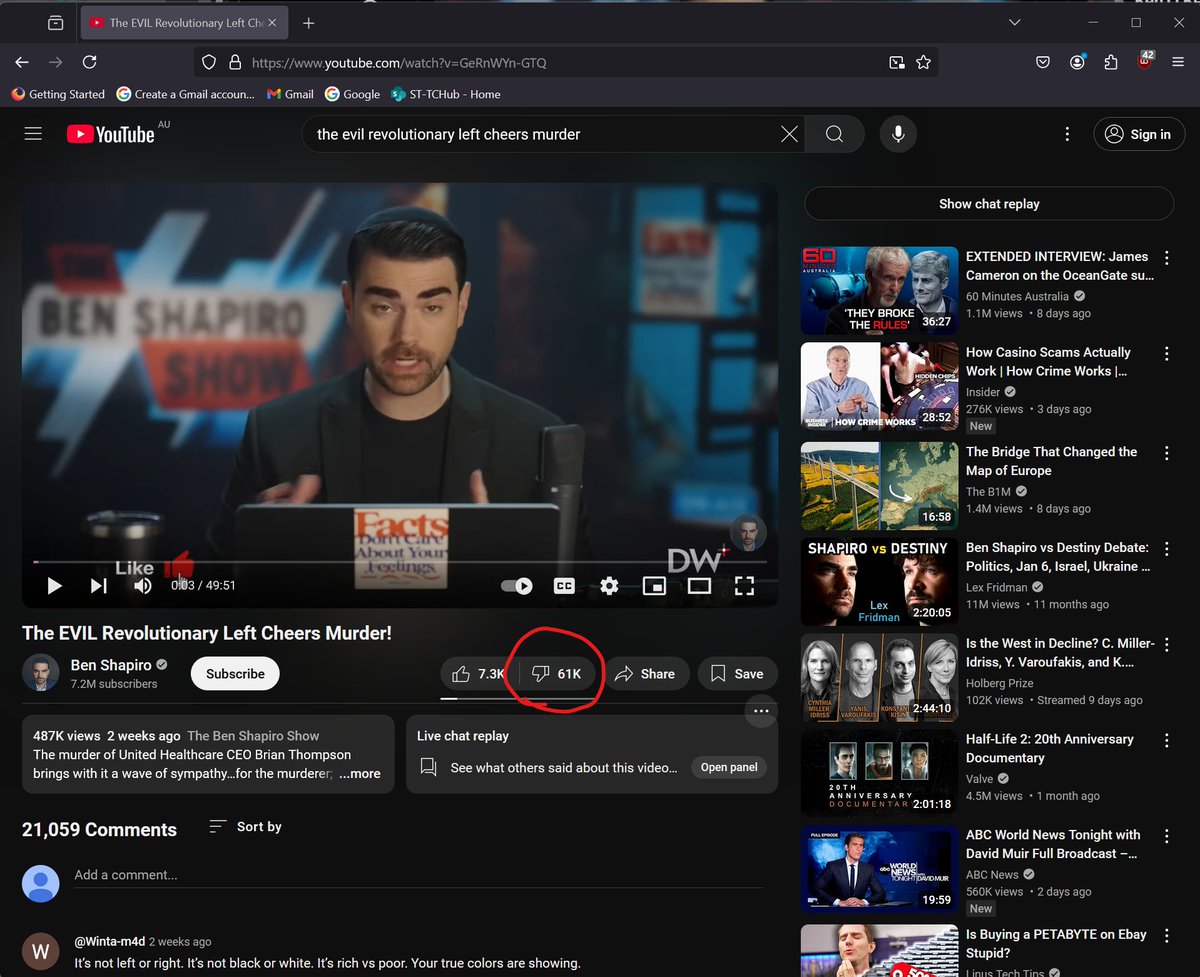This screenshot has width=1200, height=977.
Task: Open options for ABC World News video
Action: tap(1166, 836)
